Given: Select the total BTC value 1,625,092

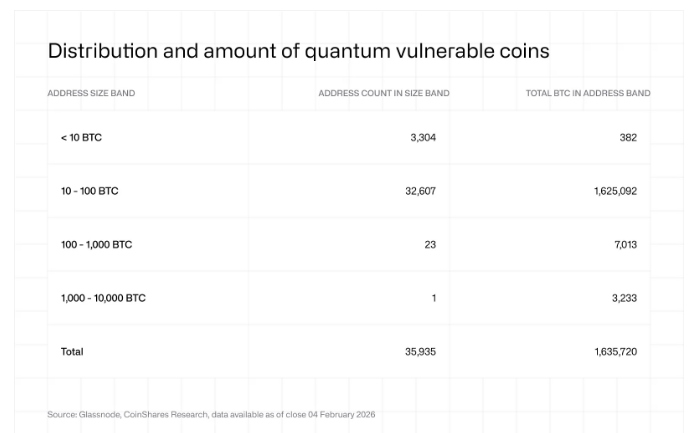Looking at the screenshot, I should coord(615,191).
